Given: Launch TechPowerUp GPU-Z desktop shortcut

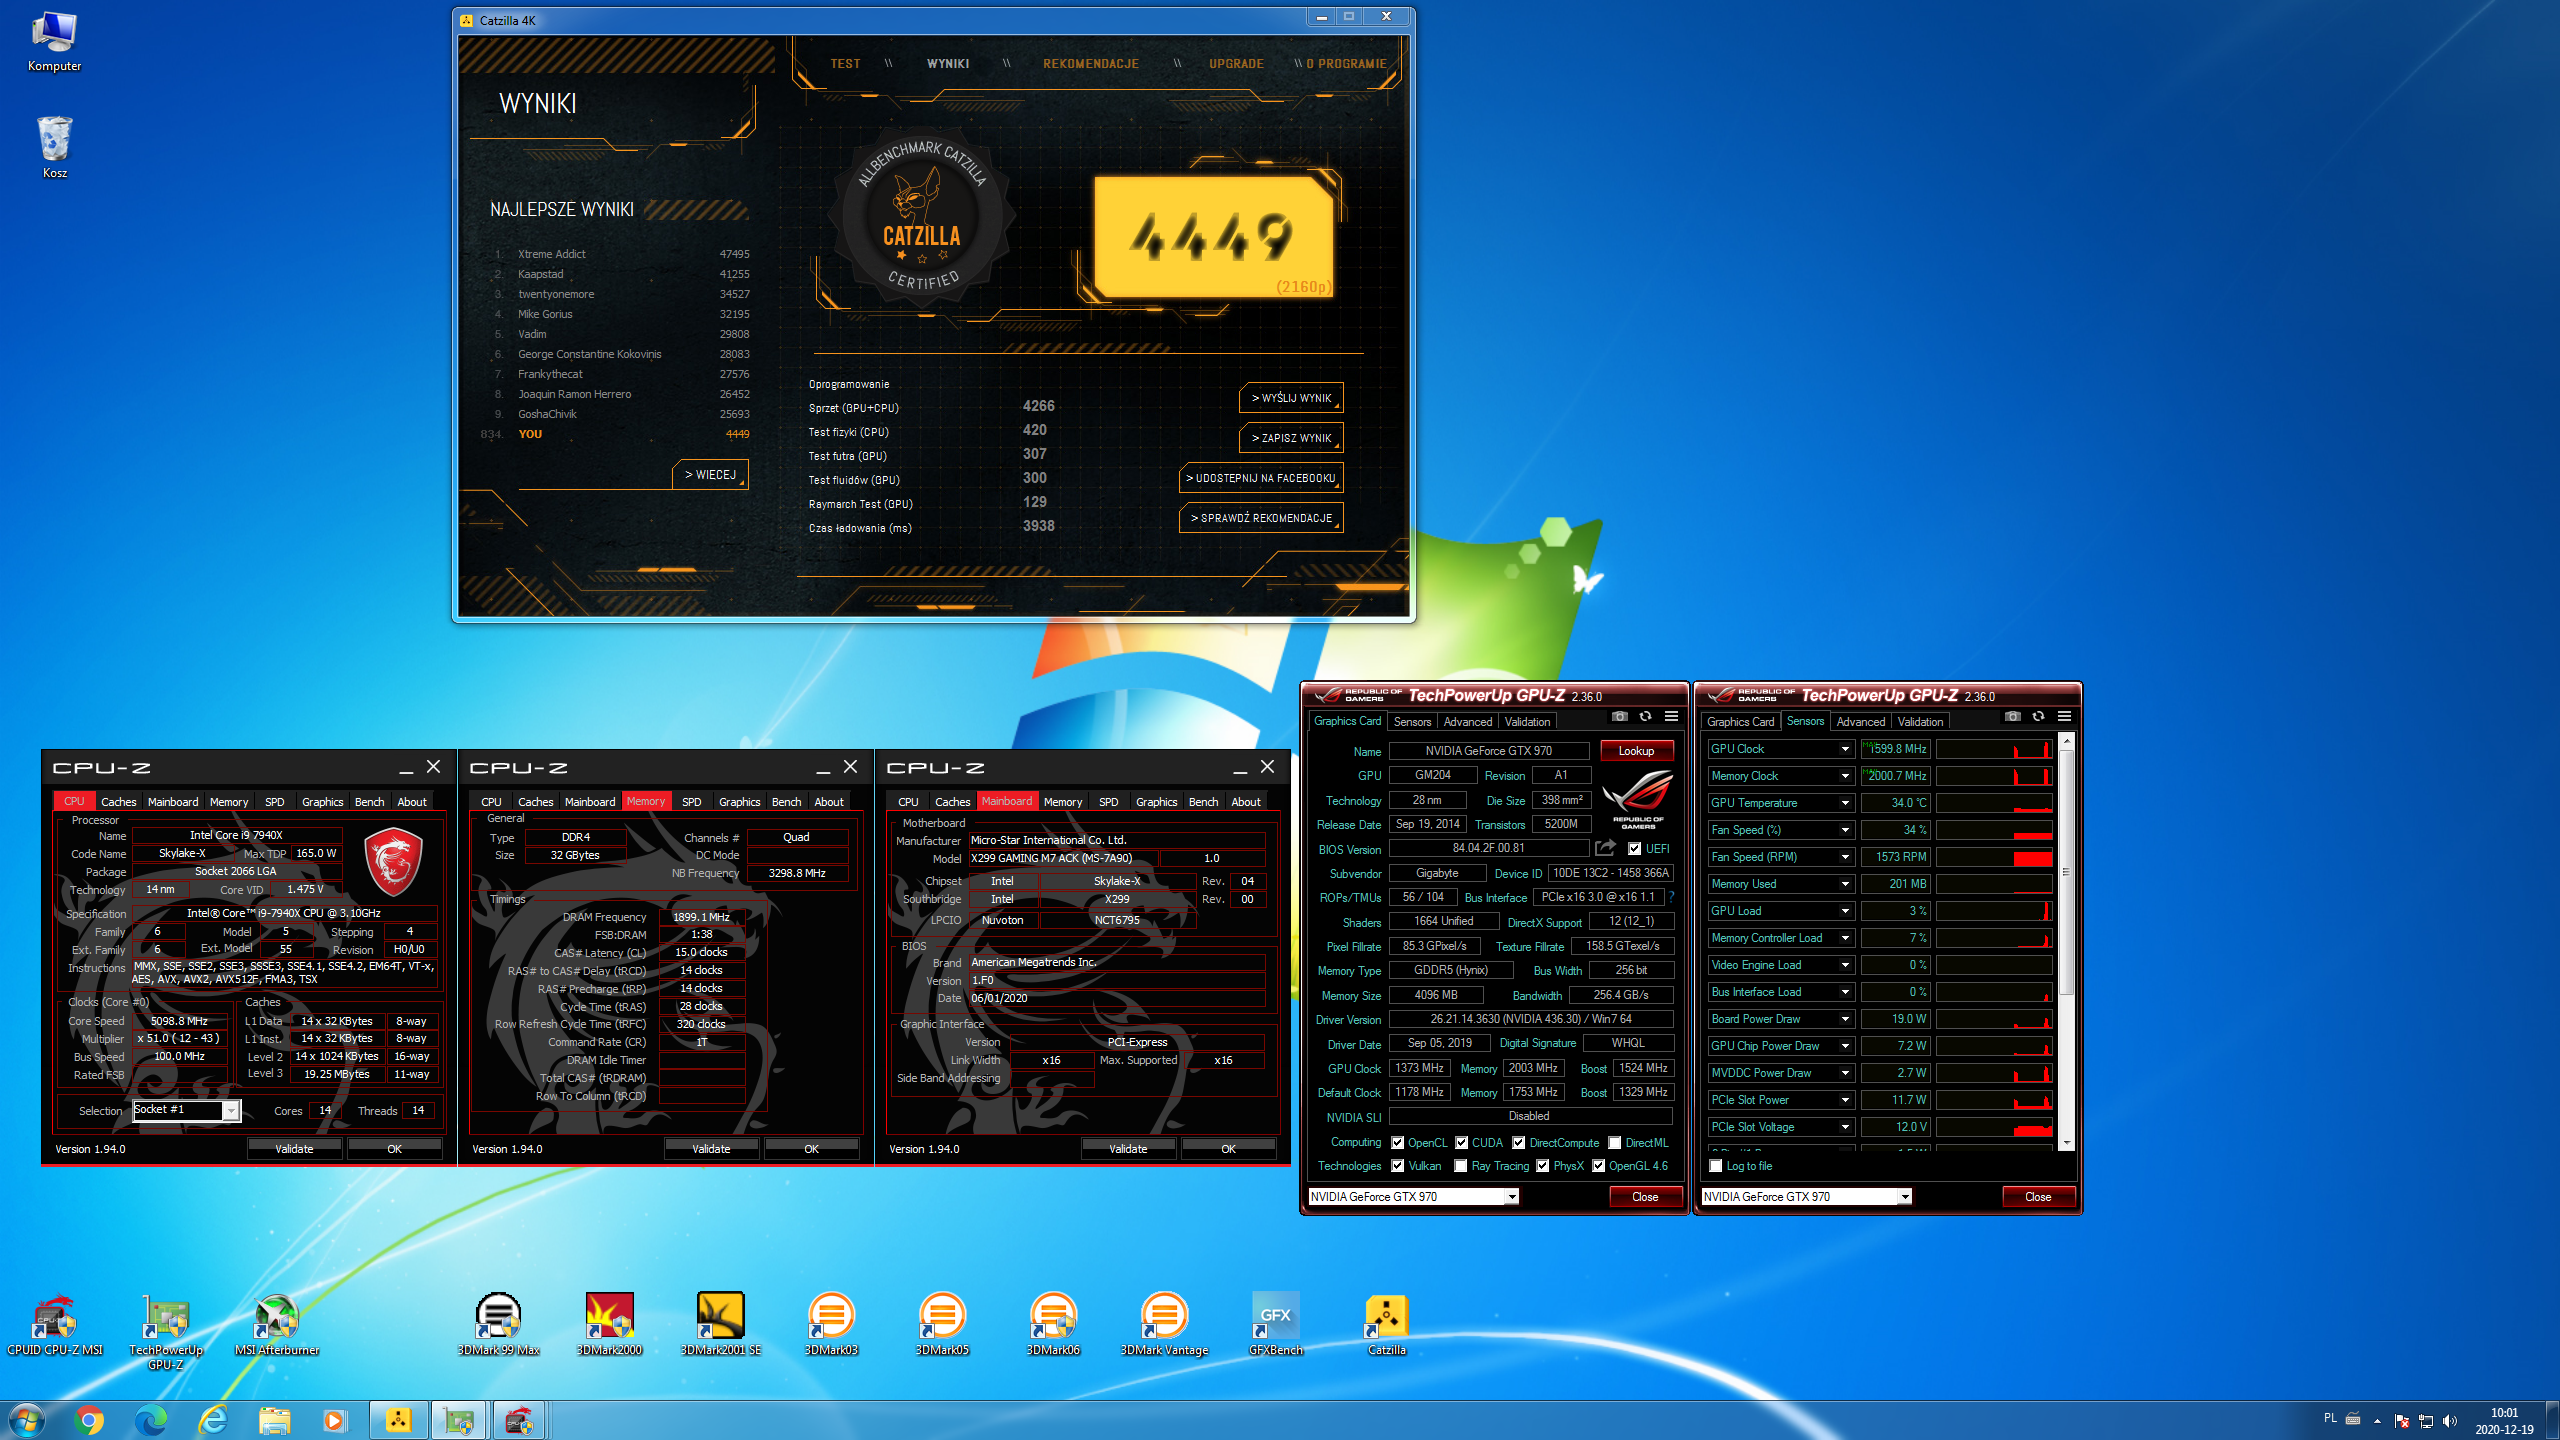Looking at the screenshot, I should pos(166,1332).
